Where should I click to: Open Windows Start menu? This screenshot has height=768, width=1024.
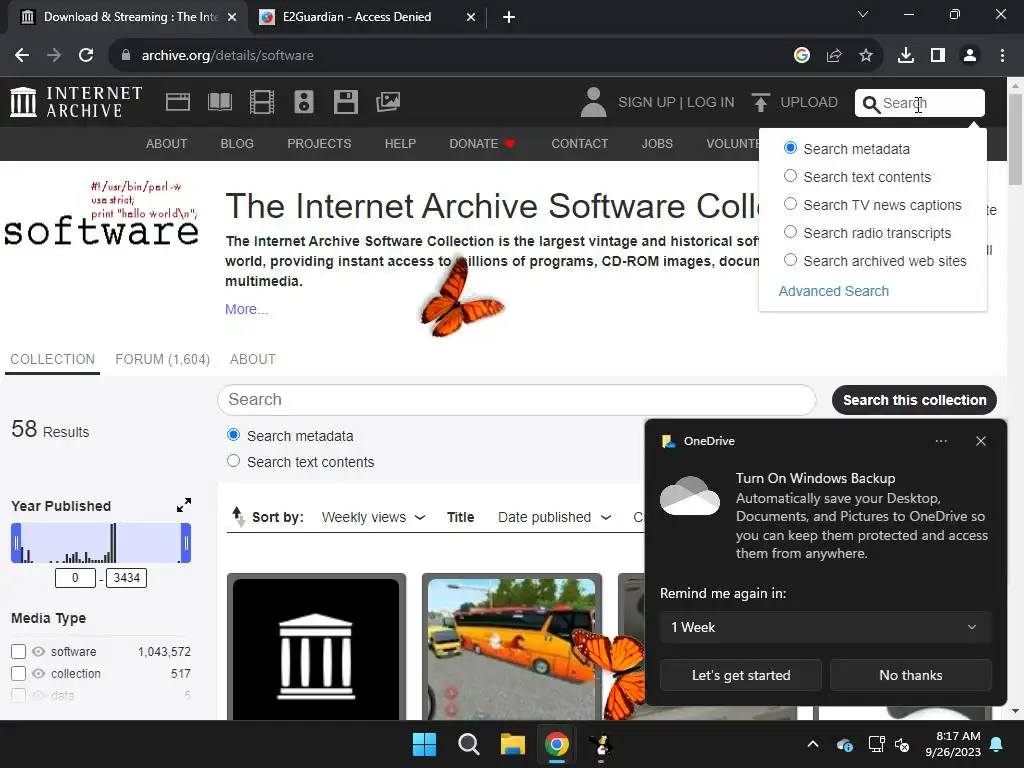[x=424, y=744]
